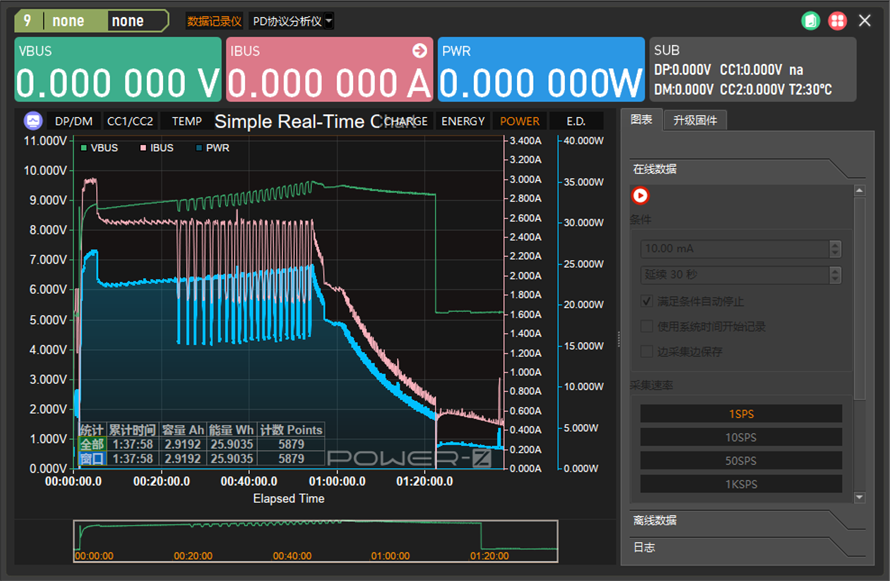
Task: Select the 1SPS sampling rate
Action: coord(741,414)
